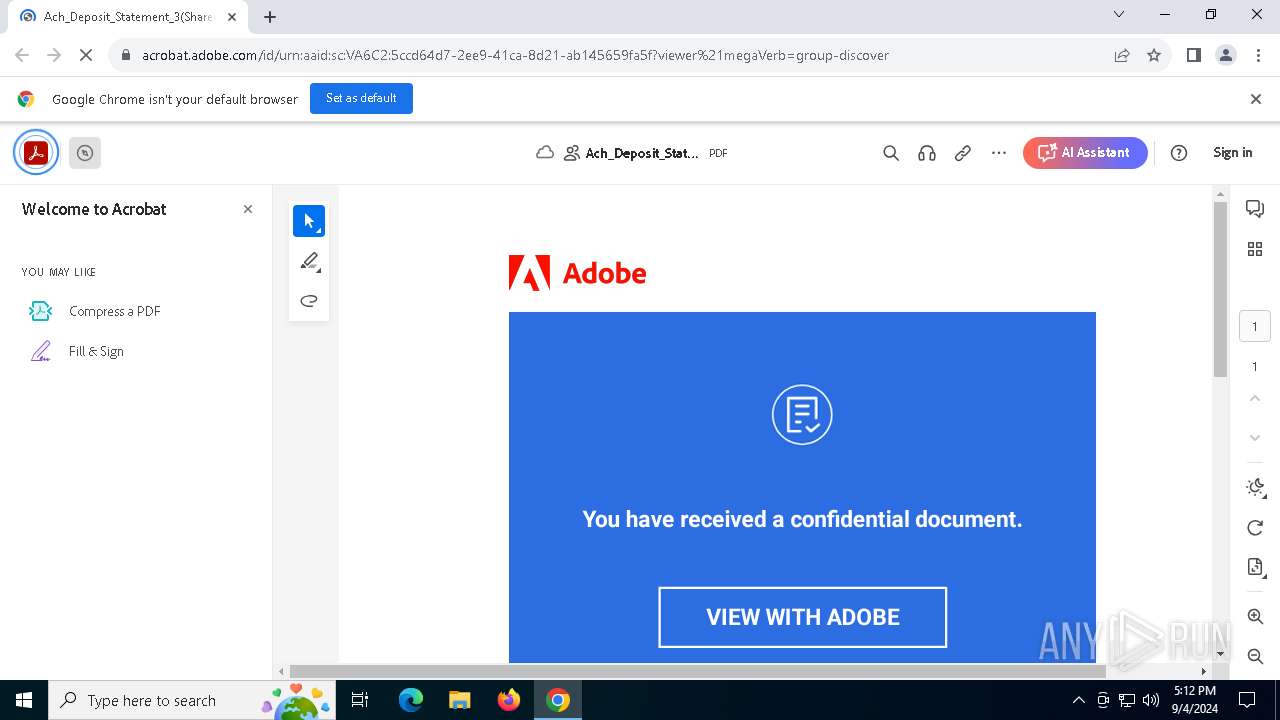Open the notification center icon
This screenshot has height=720, width=1280.
click(1247, 700)
